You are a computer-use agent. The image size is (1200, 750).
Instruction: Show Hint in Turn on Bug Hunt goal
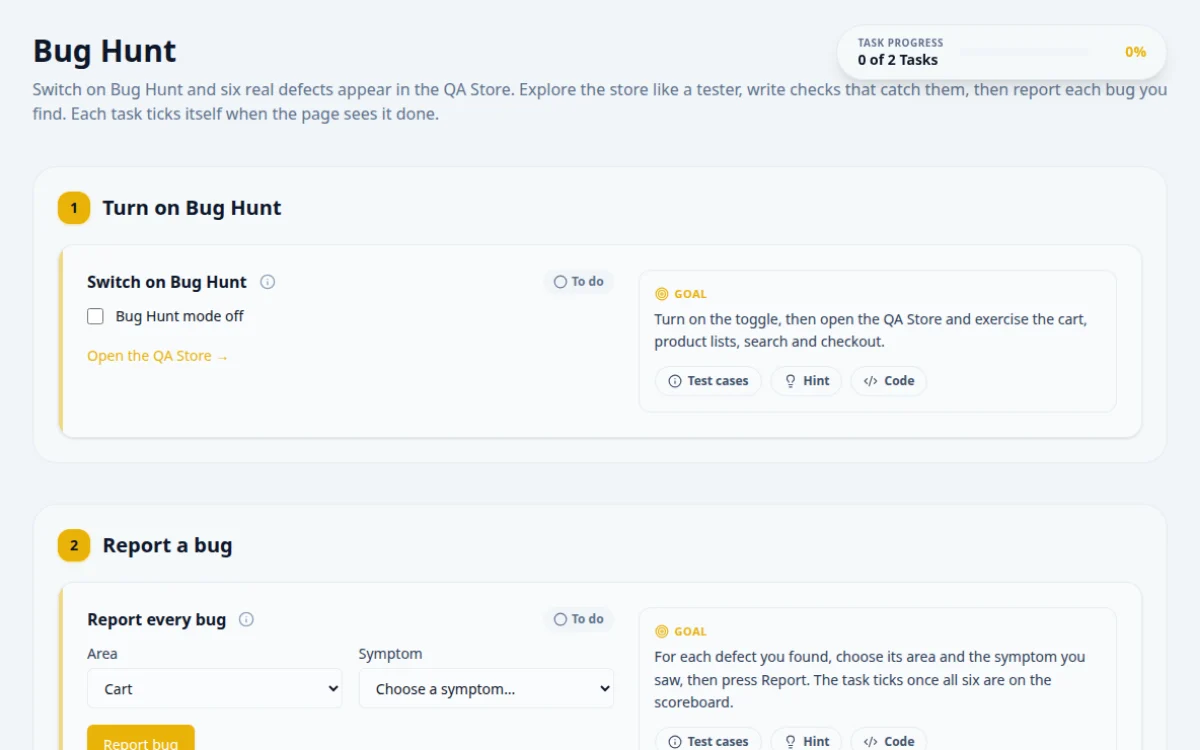(x=806, y=381)
